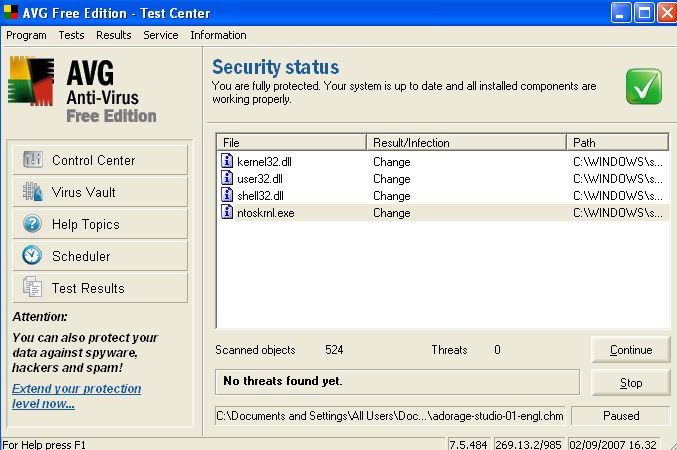This screenshot has width=677, height=450.
Task: Open the Program menu
Action: pos(26,35)
